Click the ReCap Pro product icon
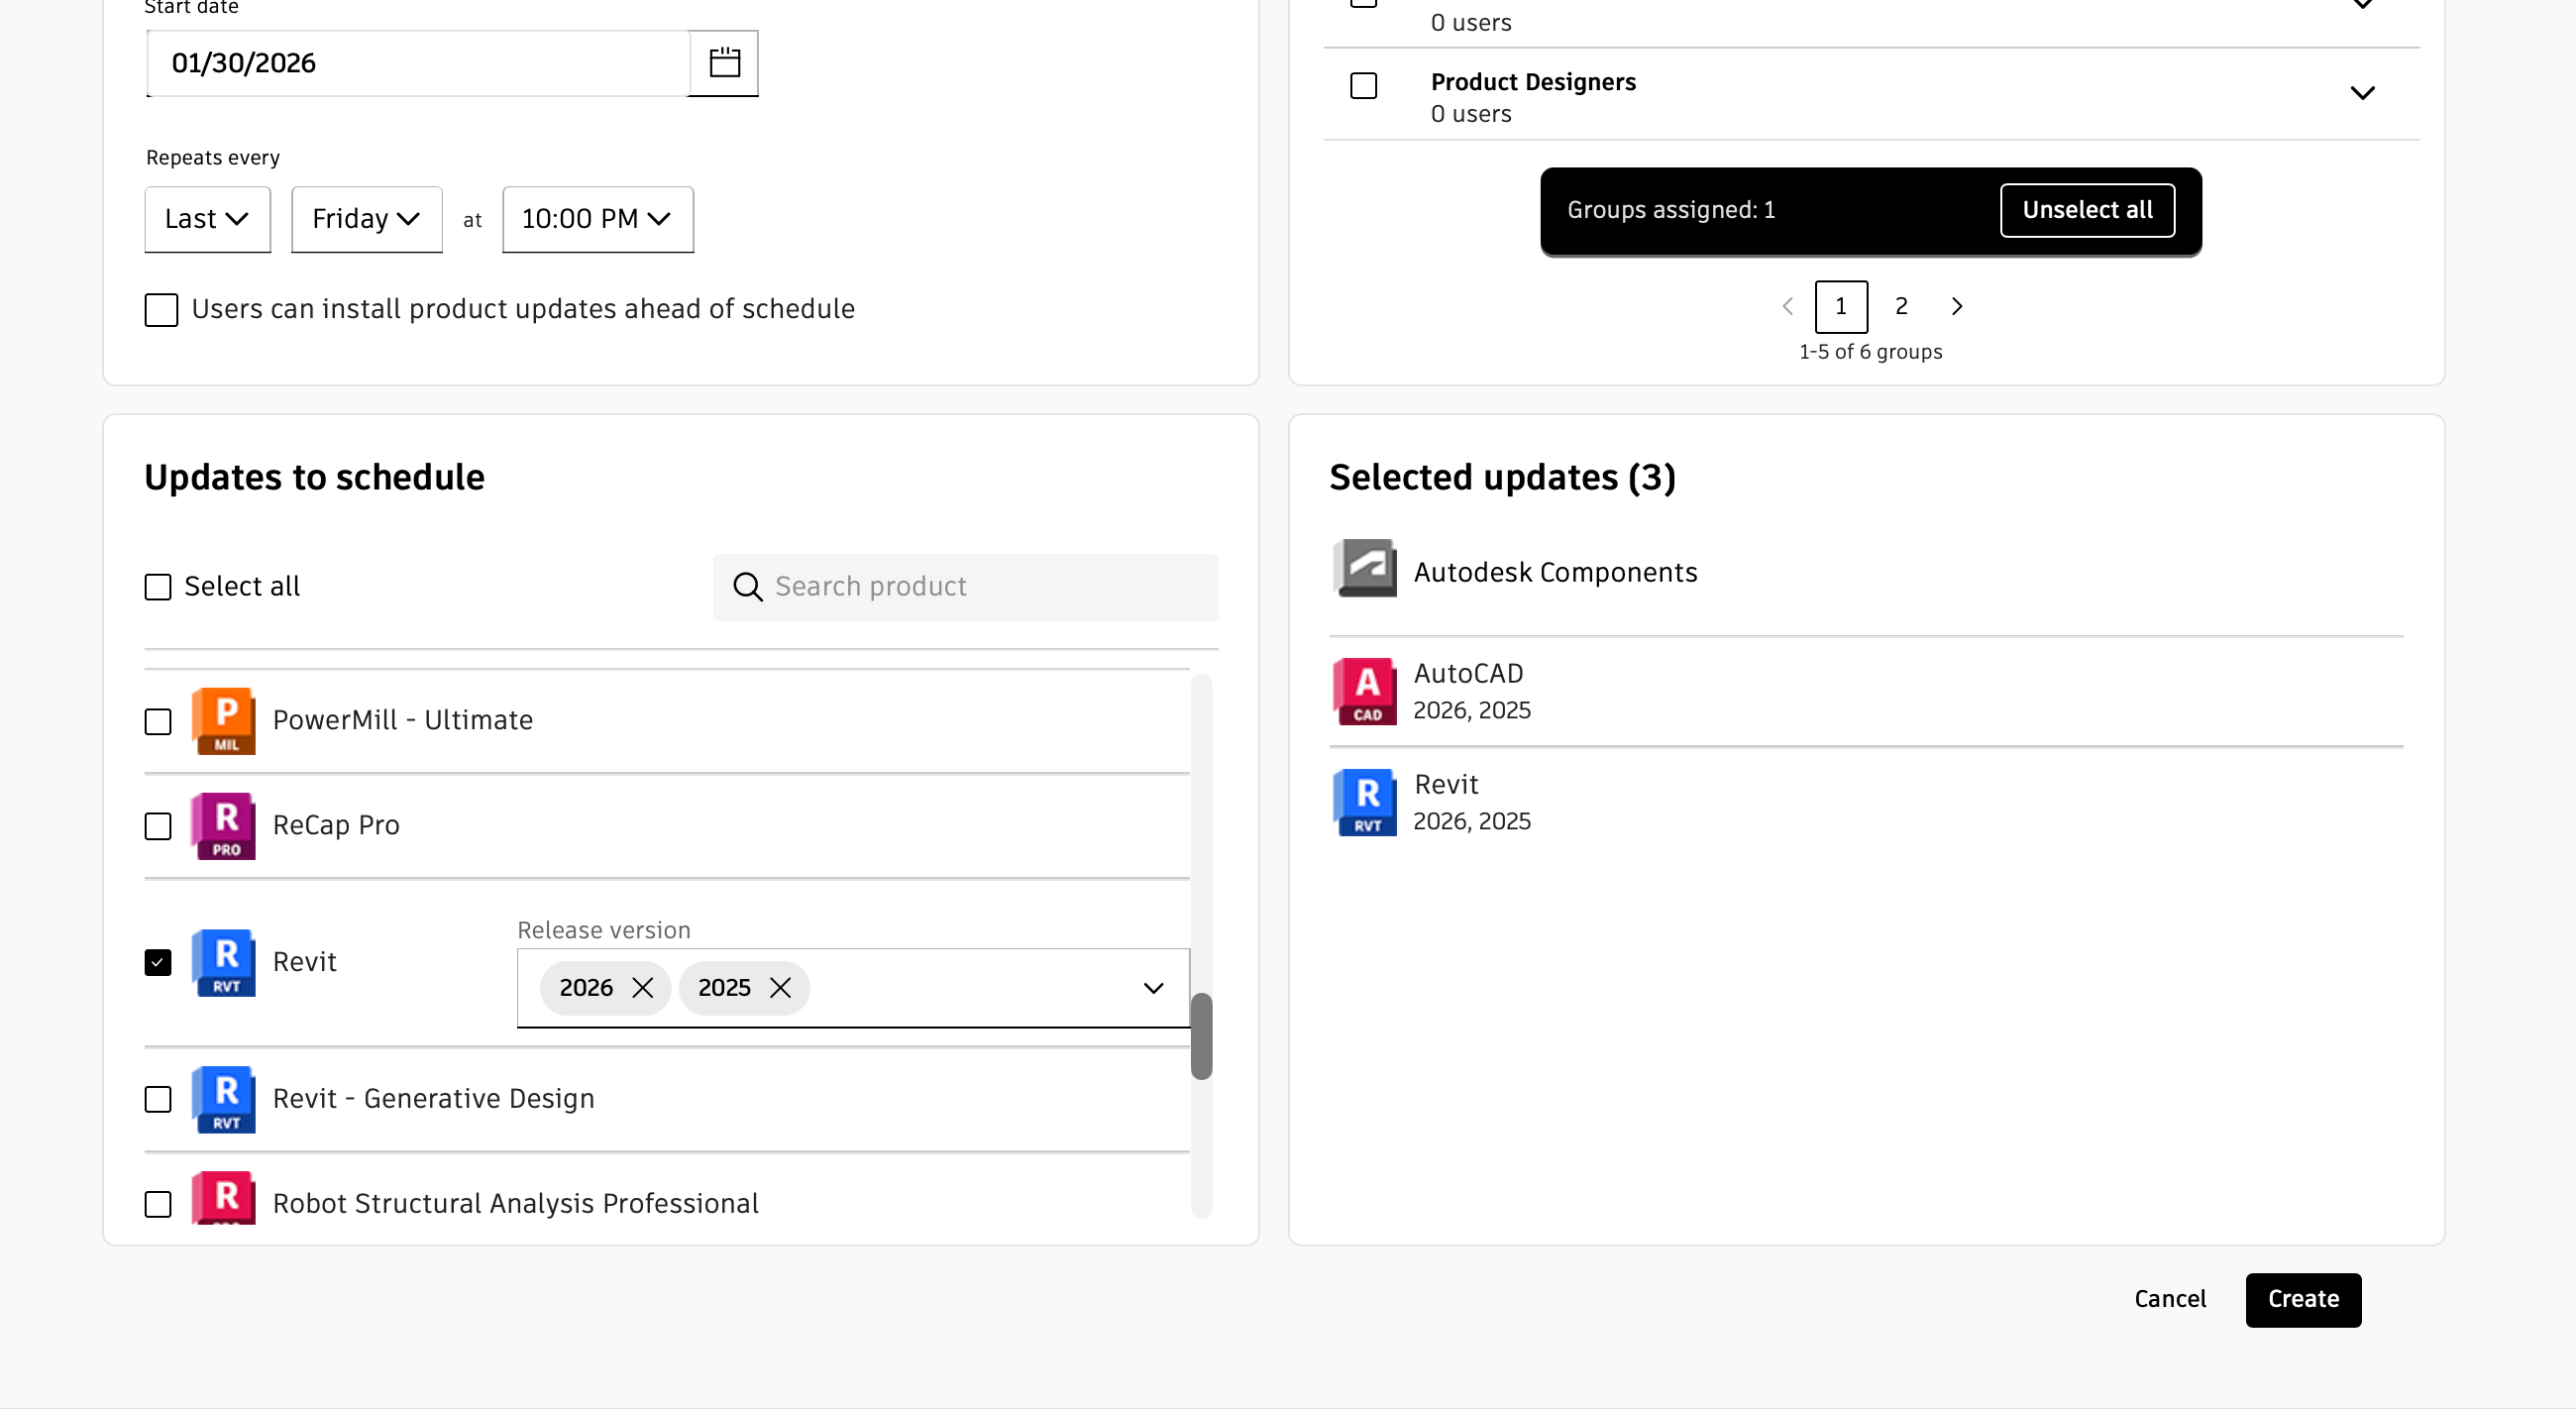The image size is (2576, 1409). tap(224, 826)
